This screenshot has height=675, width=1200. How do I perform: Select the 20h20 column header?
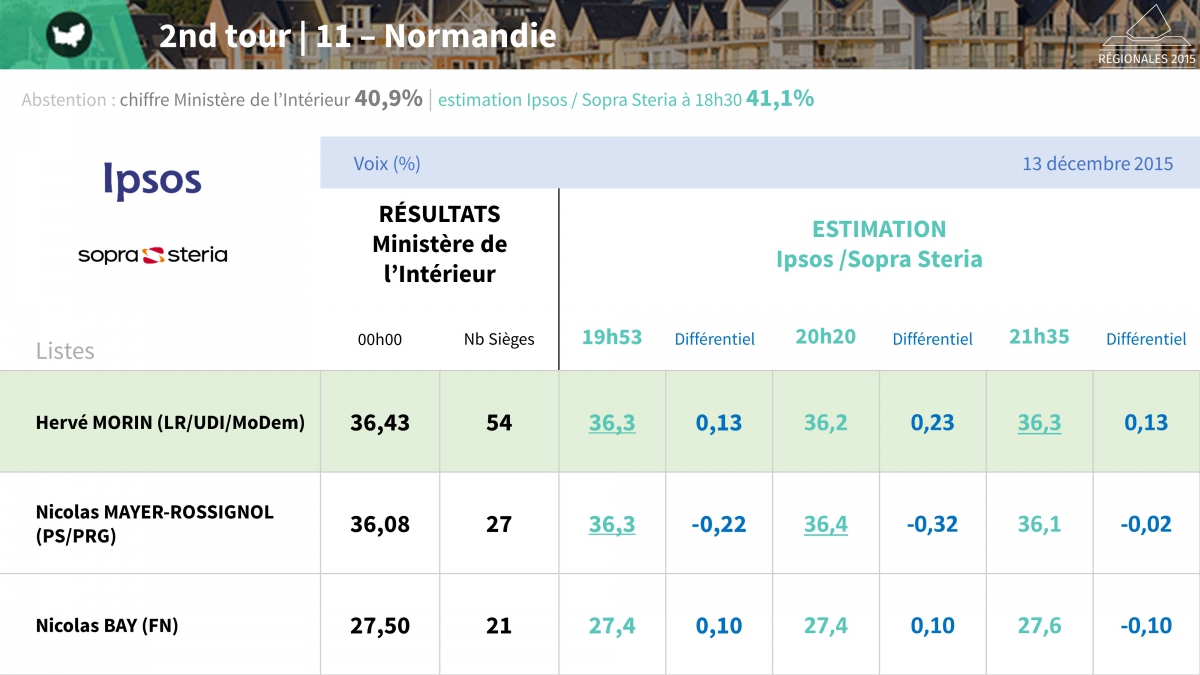click(x=825, y=337)
